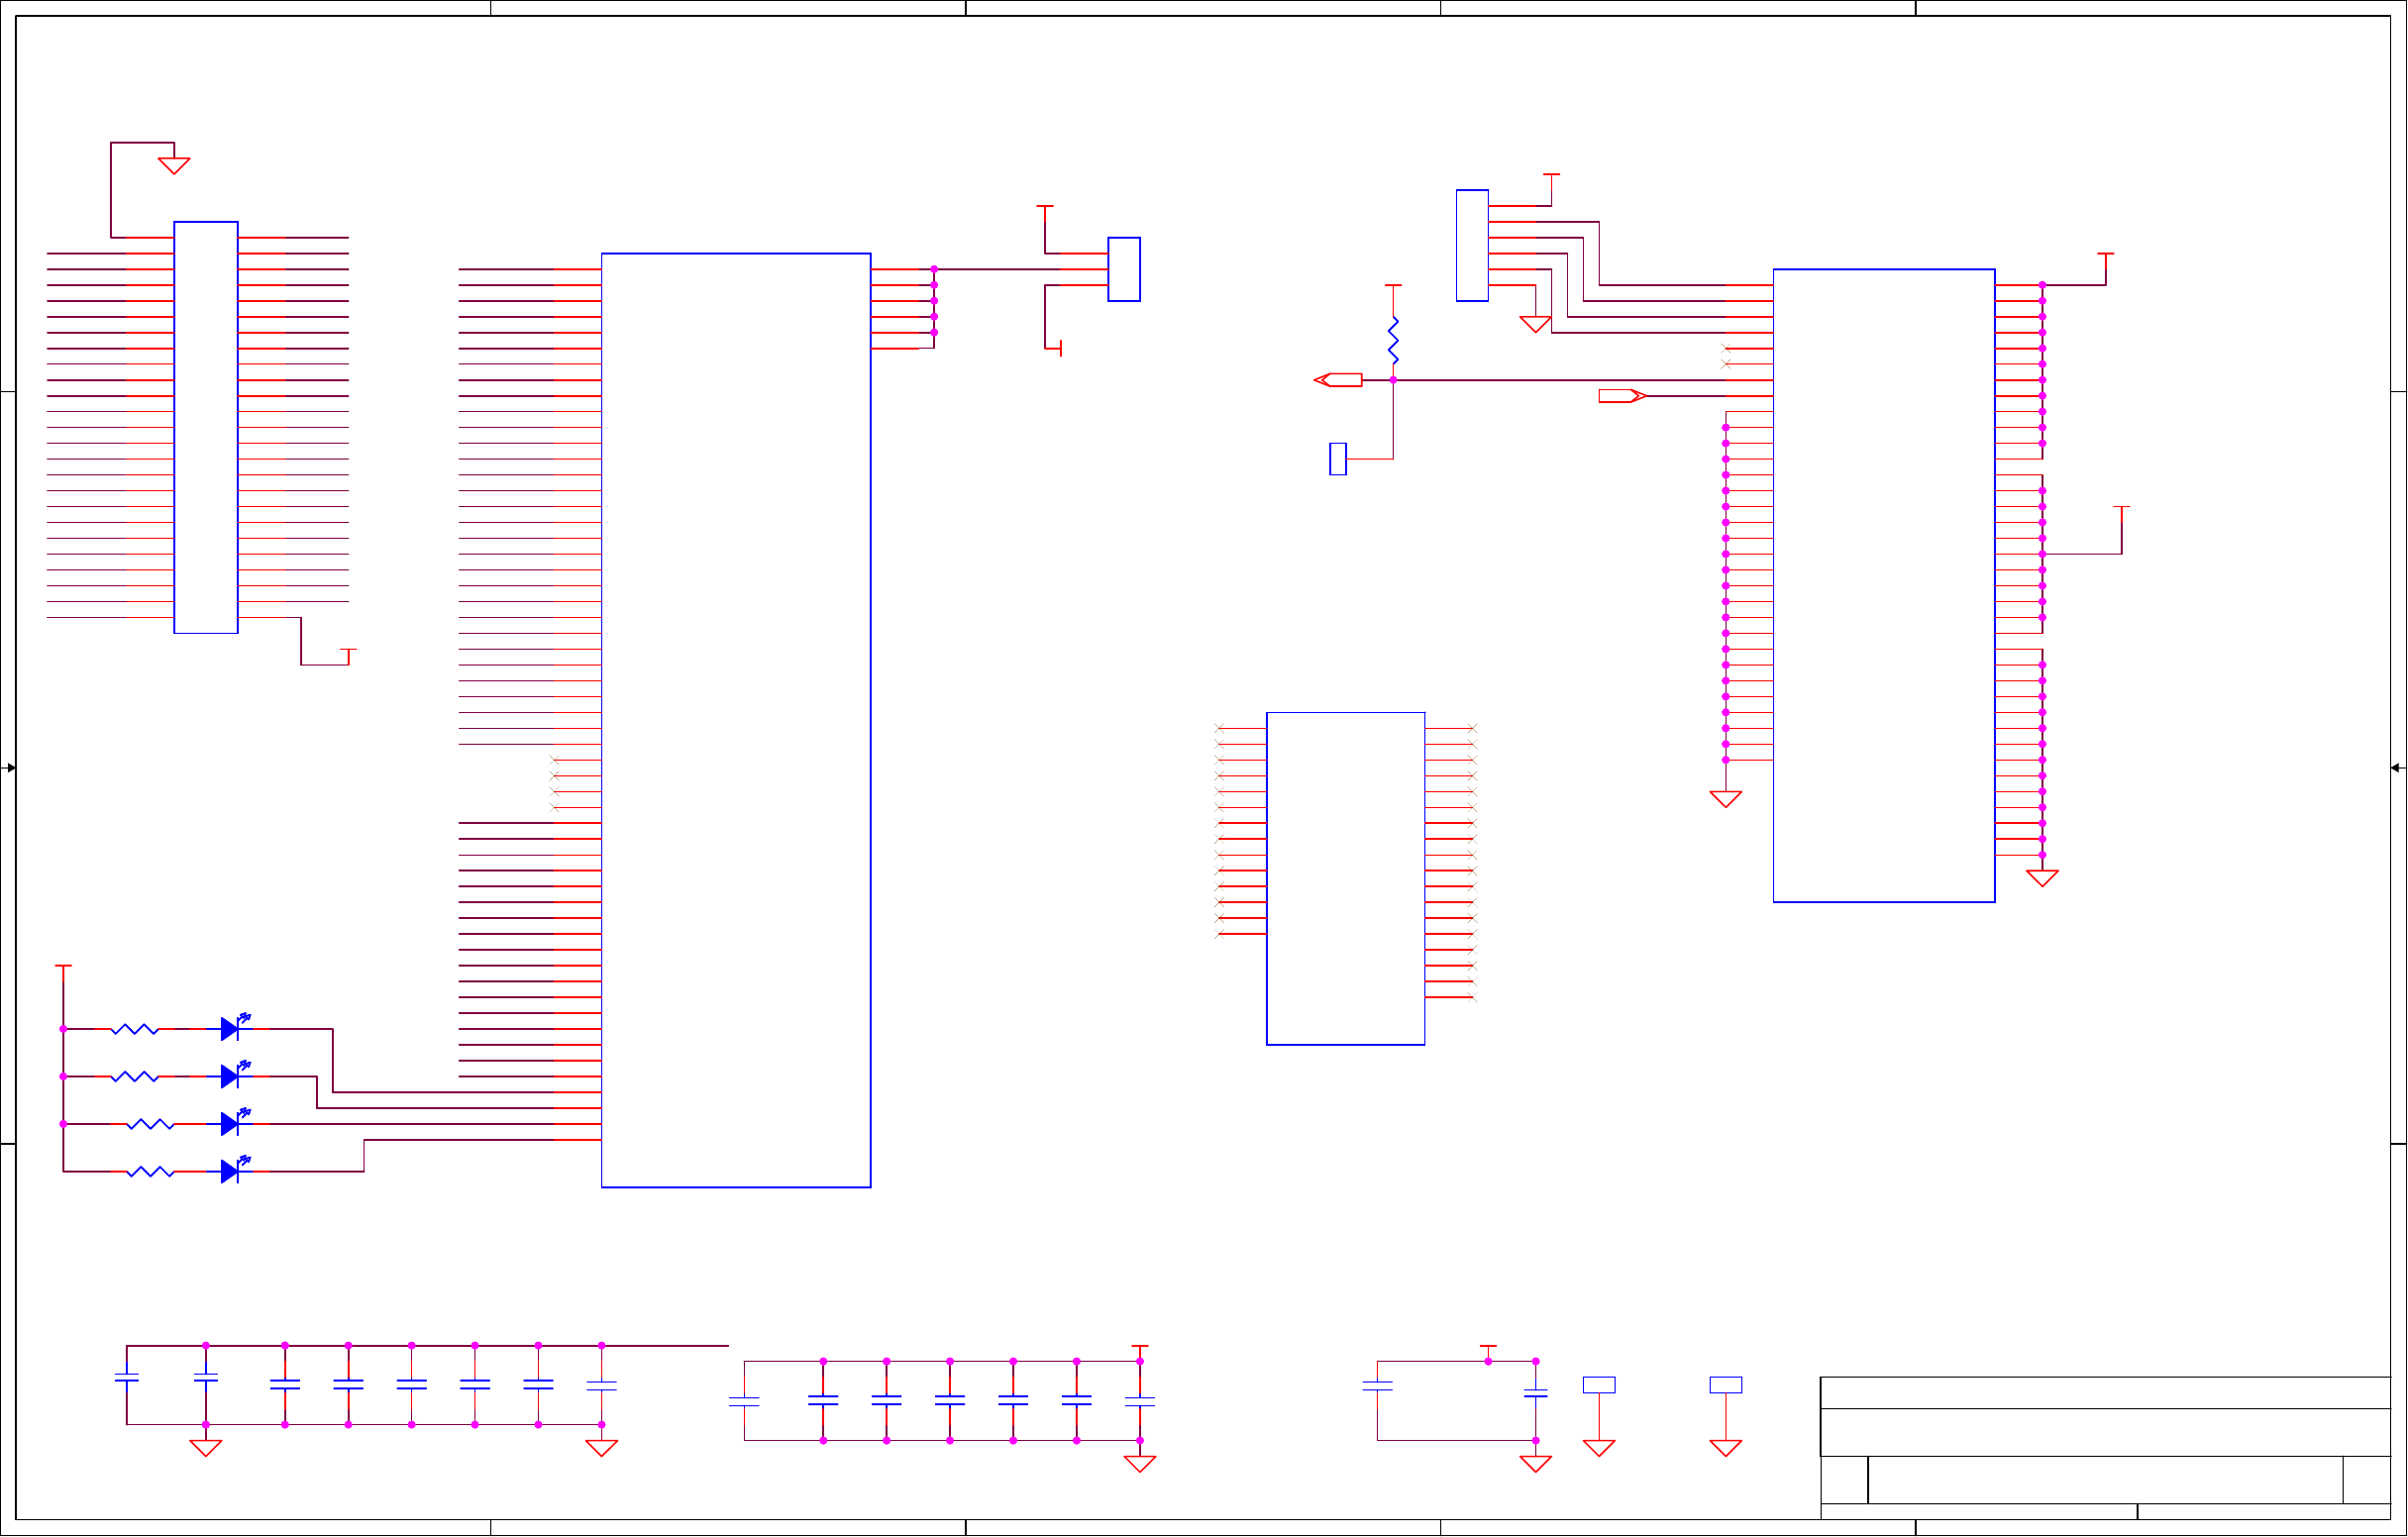Select the resistor feeding the topmost LED
Screen dimensions: 2408x1537
[135, 1029]
